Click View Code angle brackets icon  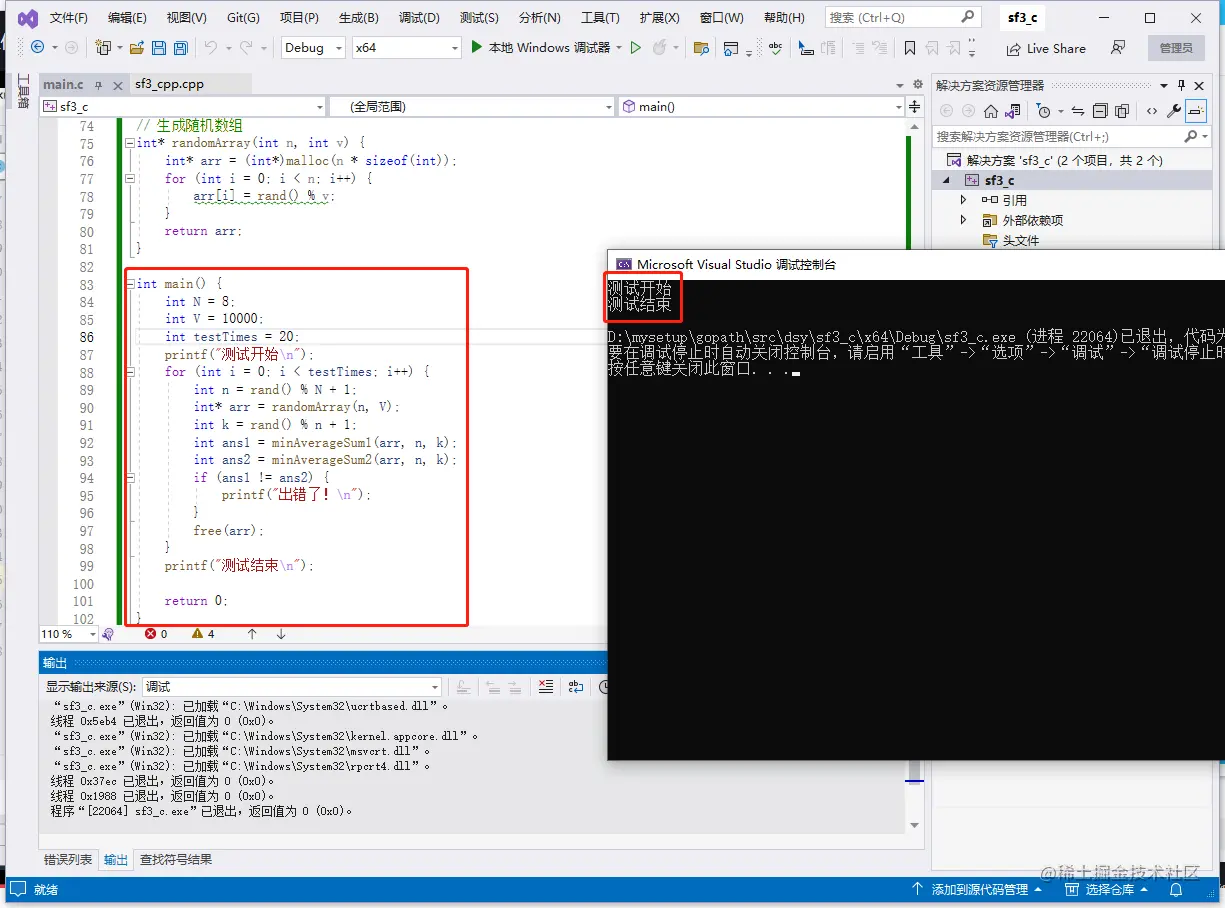tap(1152, 111)
